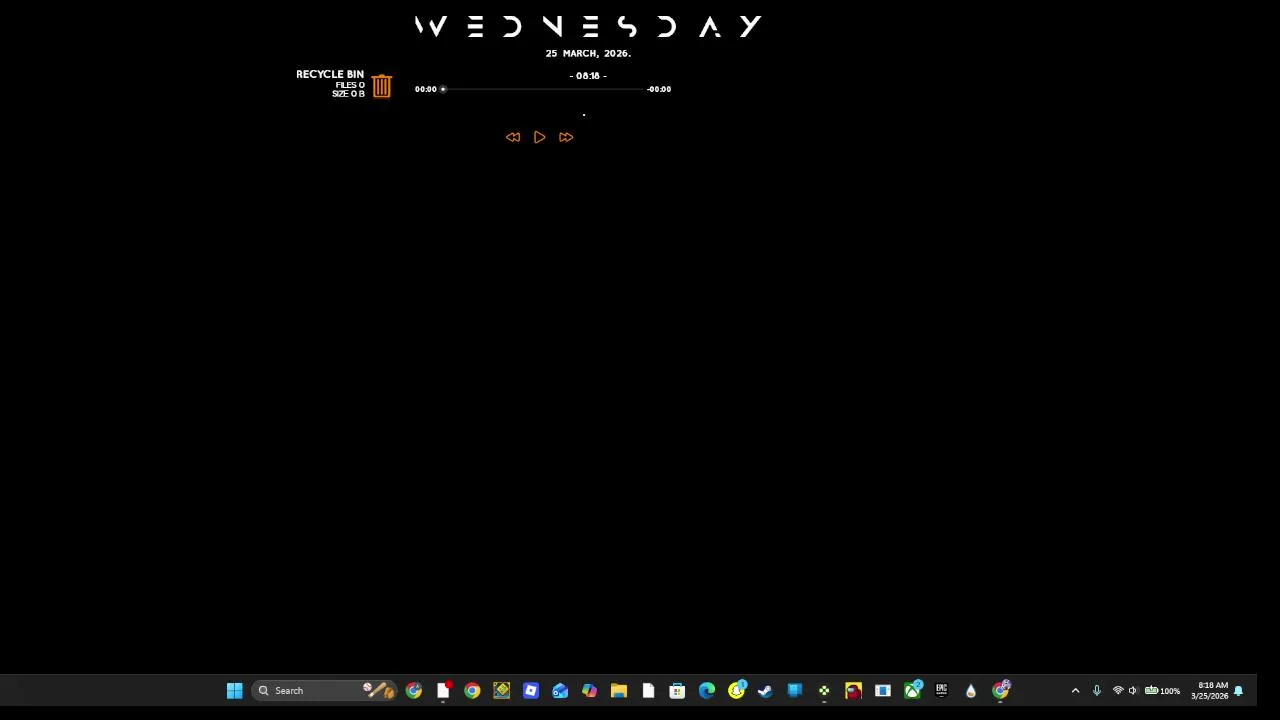Start playback with the orange play button

coord(539,137)
